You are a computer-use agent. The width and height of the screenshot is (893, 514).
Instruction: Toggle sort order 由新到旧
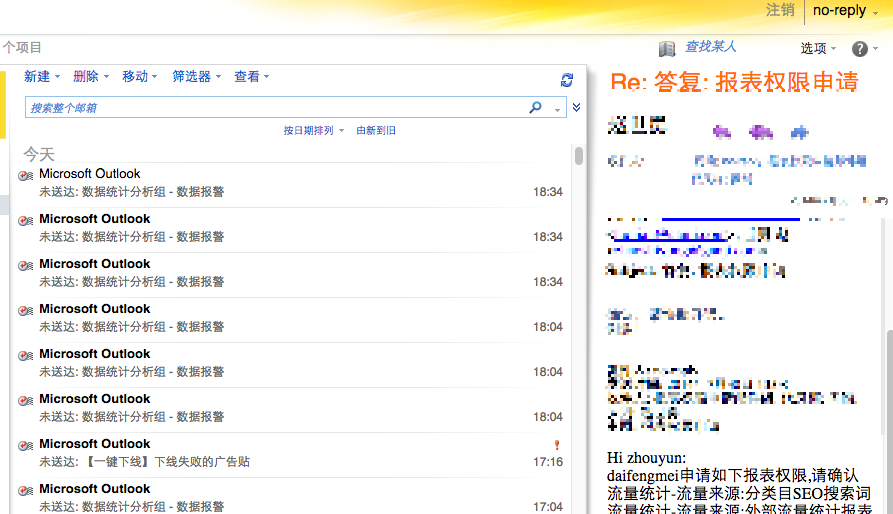click(x=376, y=130)
